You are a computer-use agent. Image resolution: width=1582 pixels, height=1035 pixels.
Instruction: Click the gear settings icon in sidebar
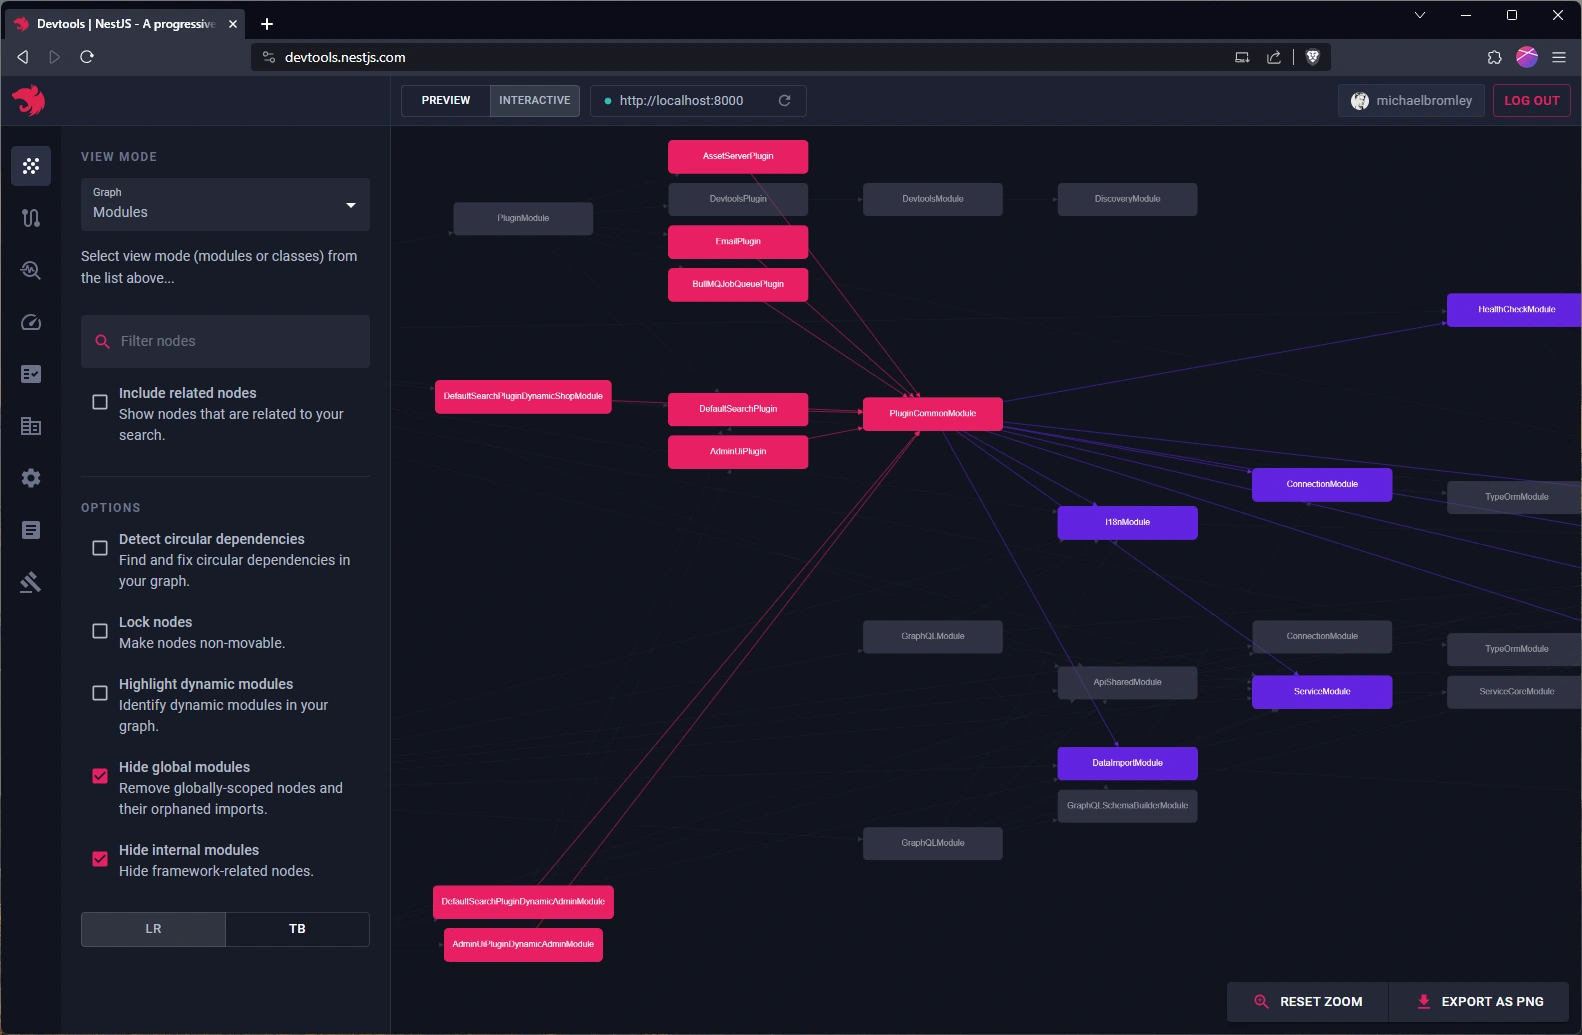[31, 478]
